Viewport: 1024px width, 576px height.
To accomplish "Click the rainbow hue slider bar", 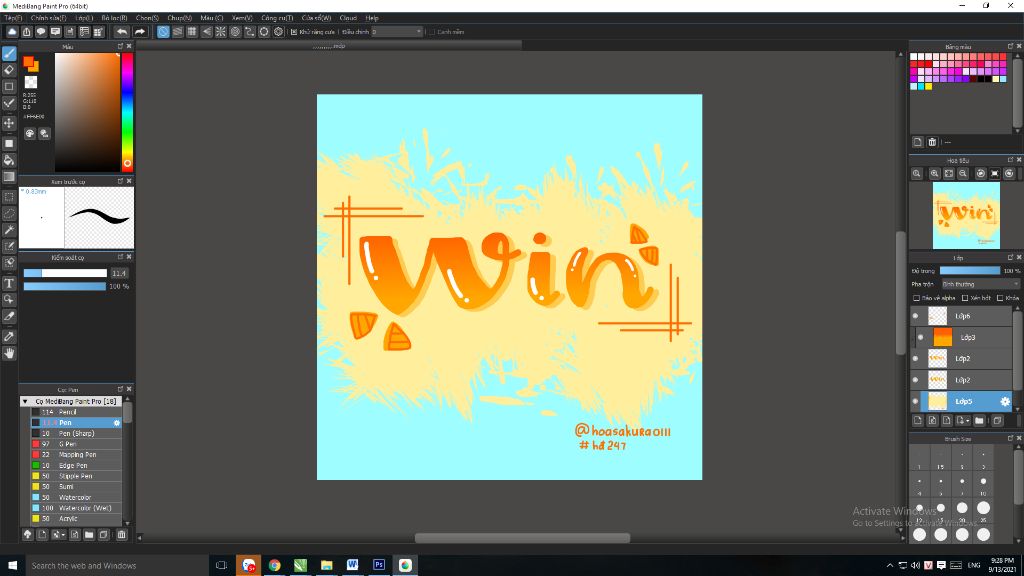I will click(127, 112).
